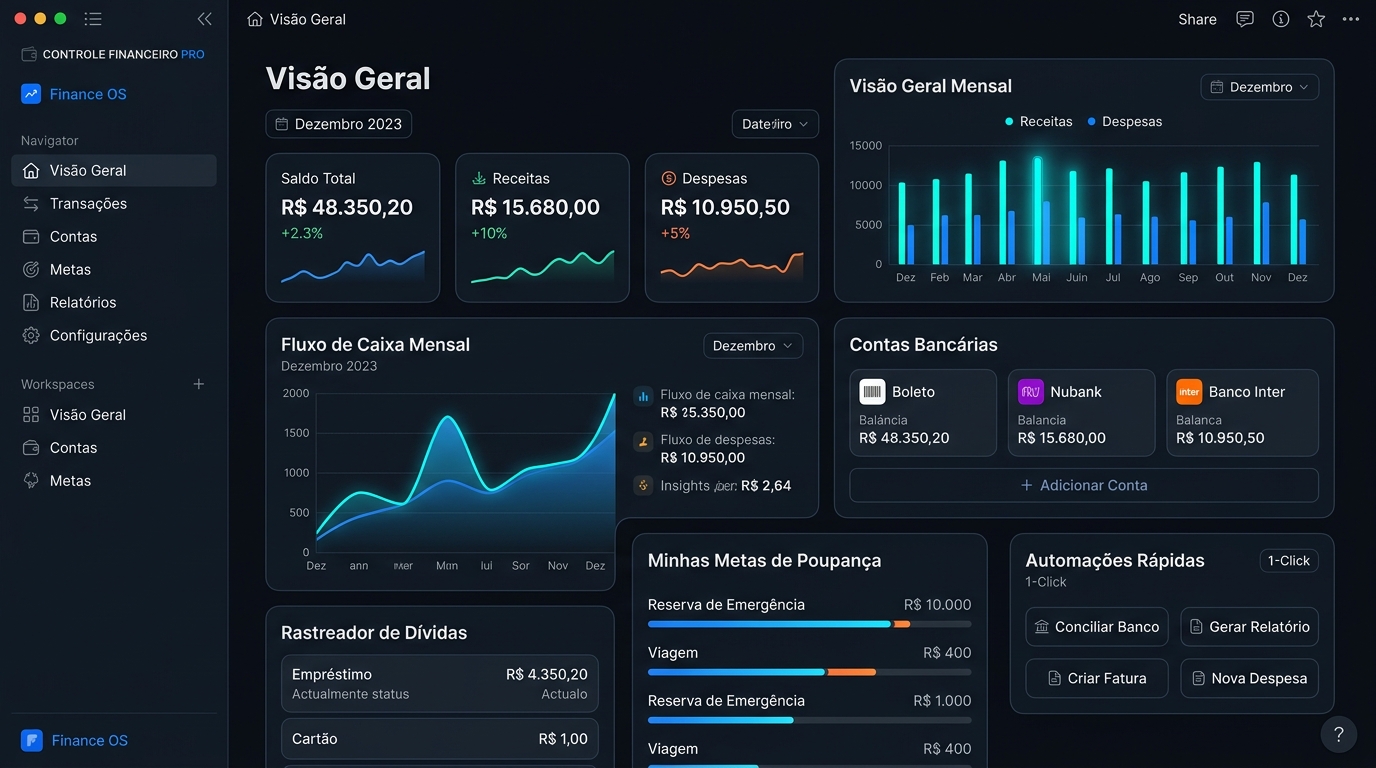Click the bottom Finance OS logo icon
This screenshot has width=1376, height=768.
pyautogui.click(x=31, y=740)
